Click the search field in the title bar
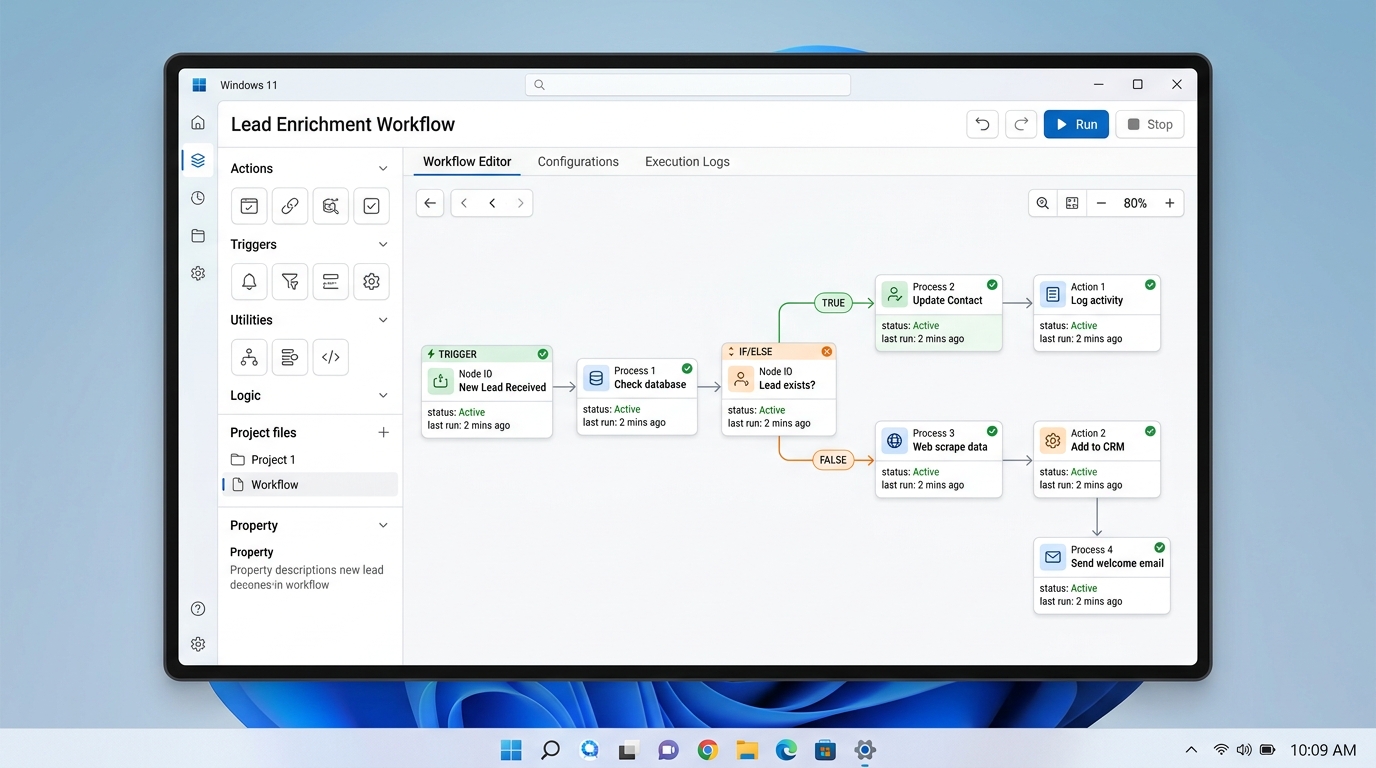1376x768 pixels. [688, 85]
